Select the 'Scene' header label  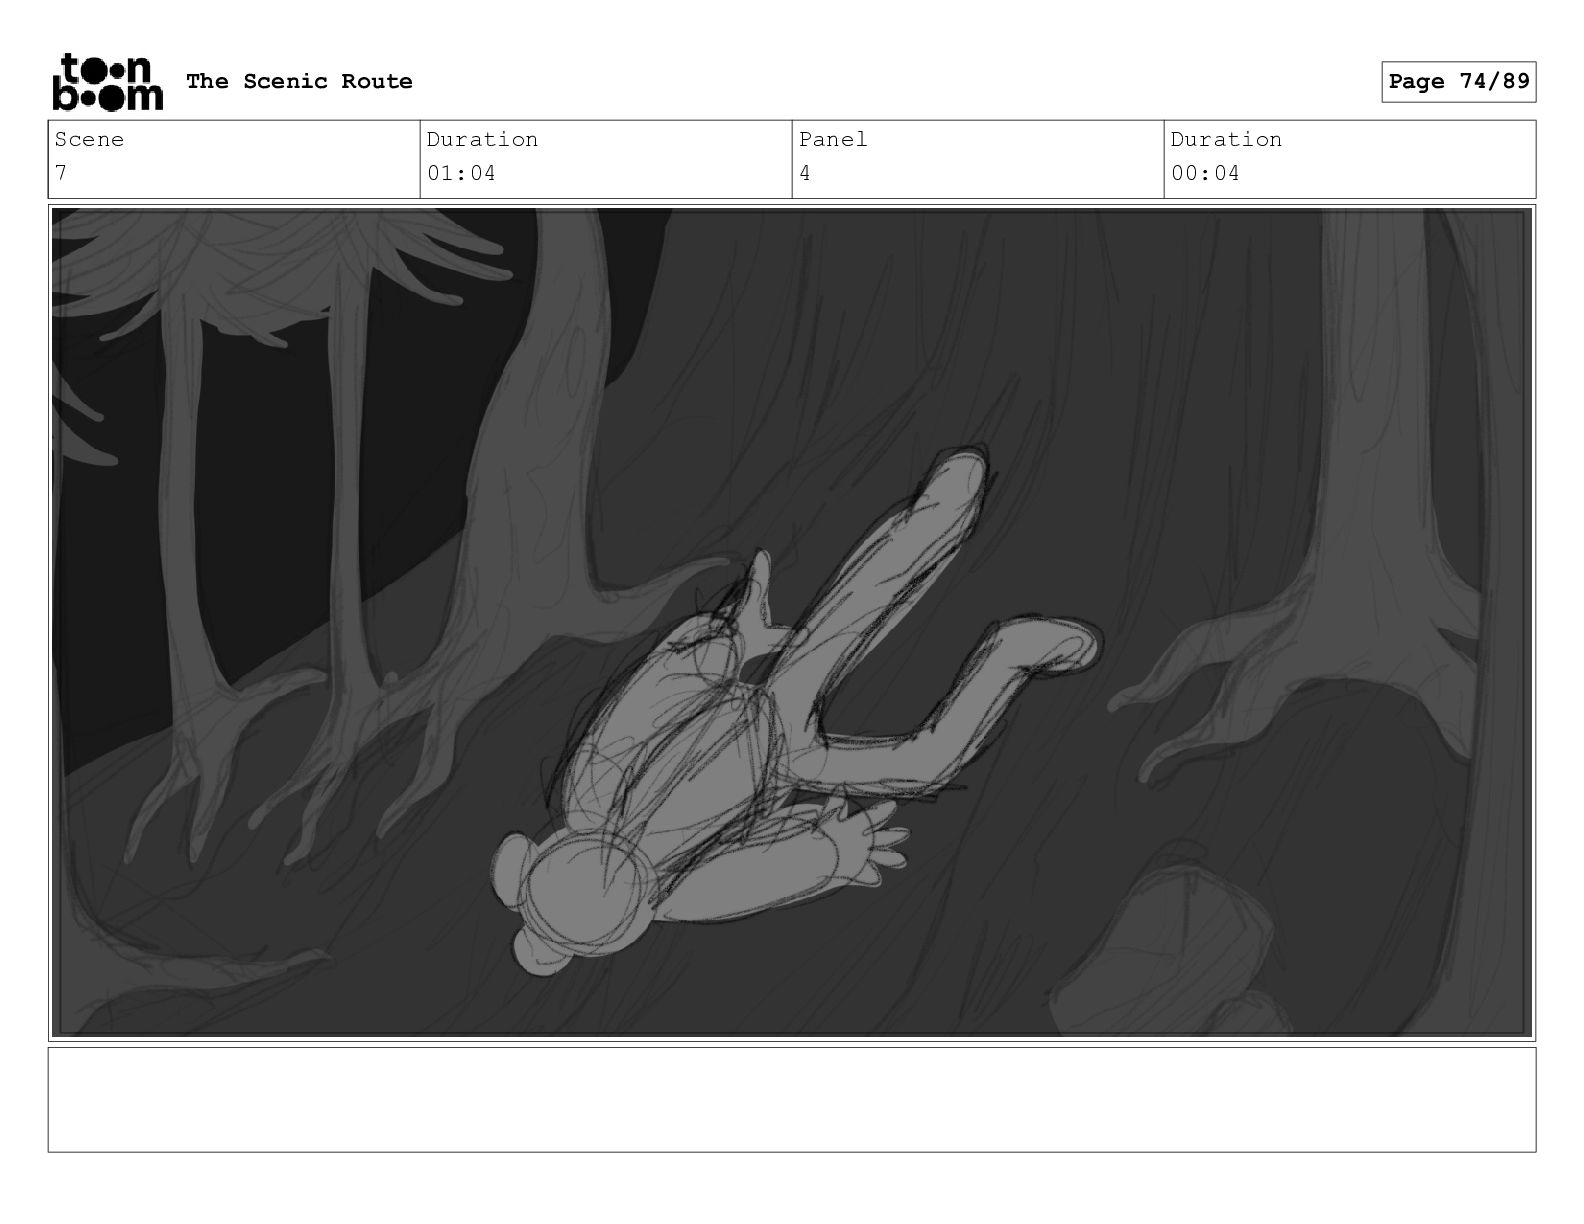tap(89, 139)
